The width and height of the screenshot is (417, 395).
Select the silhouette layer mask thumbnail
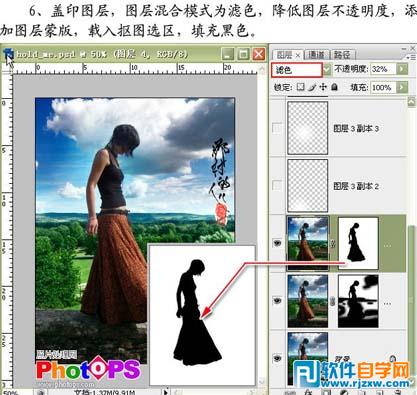pos(358,243)
